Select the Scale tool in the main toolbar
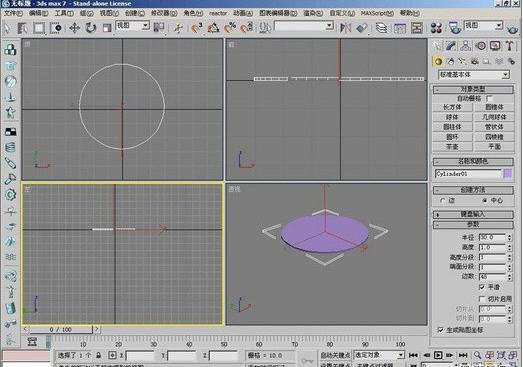 106,28
